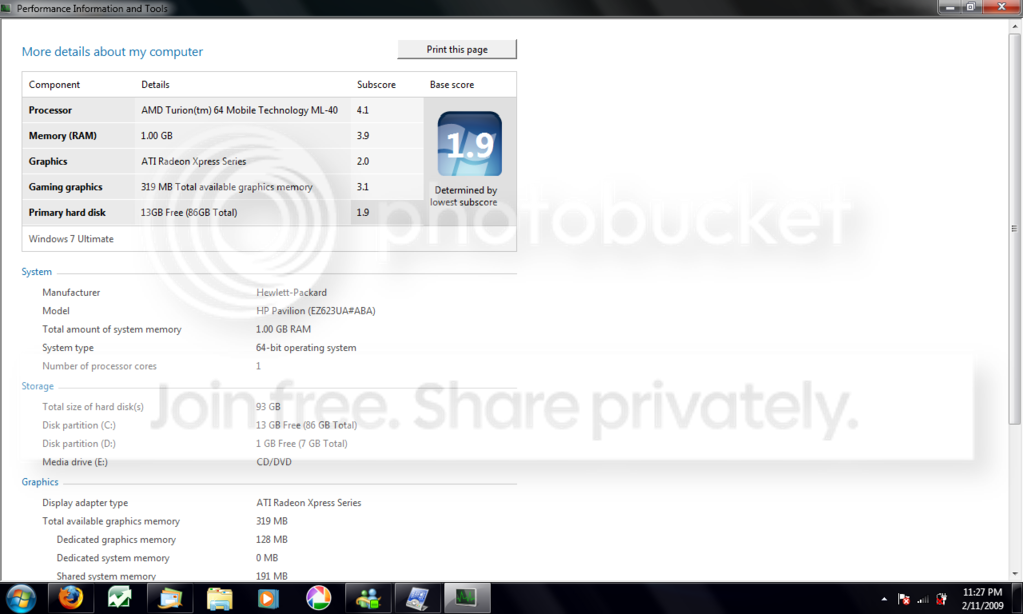This screenshot has height=614, width=1023.
Task: Click 'Hewlett-Packard' manufacturer value
Action: tap(292, 292)
